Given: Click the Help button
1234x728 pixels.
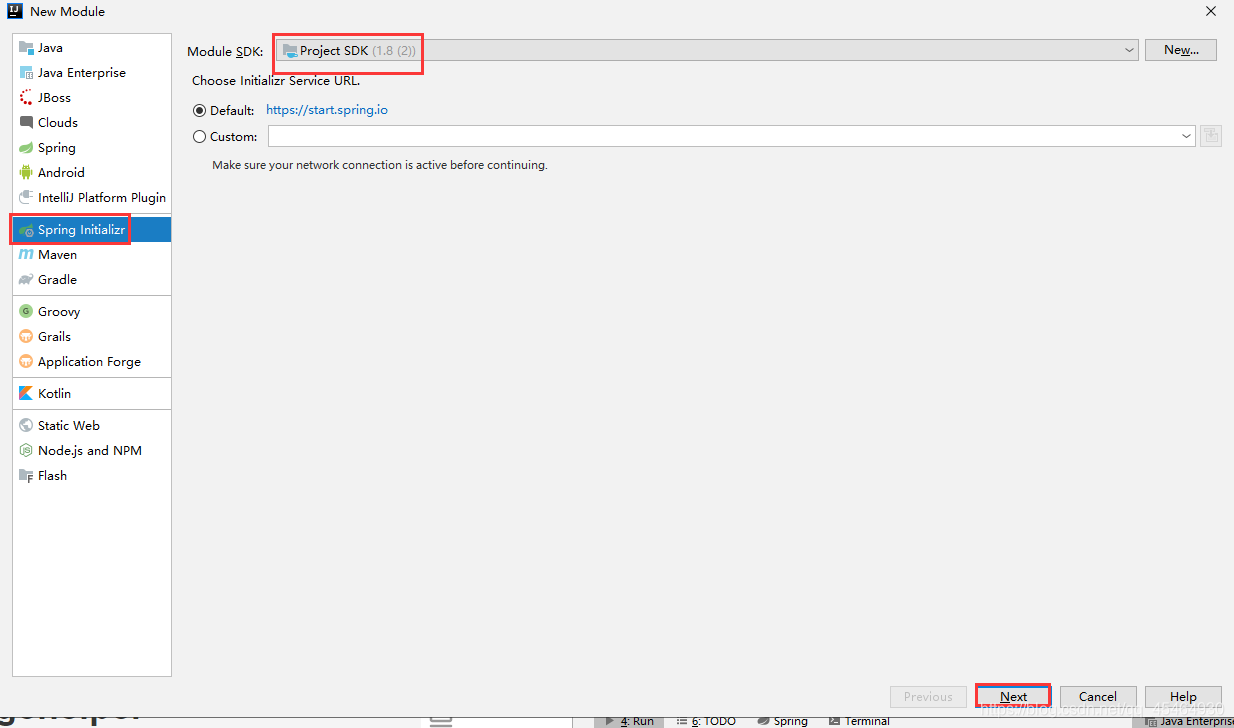Looking at the screenshot, I should coord(1183,697).
